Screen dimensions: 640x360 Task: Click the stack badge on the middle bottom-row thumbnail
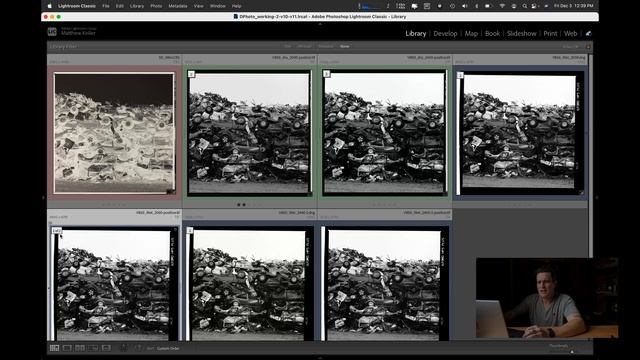tap(189, 231)
